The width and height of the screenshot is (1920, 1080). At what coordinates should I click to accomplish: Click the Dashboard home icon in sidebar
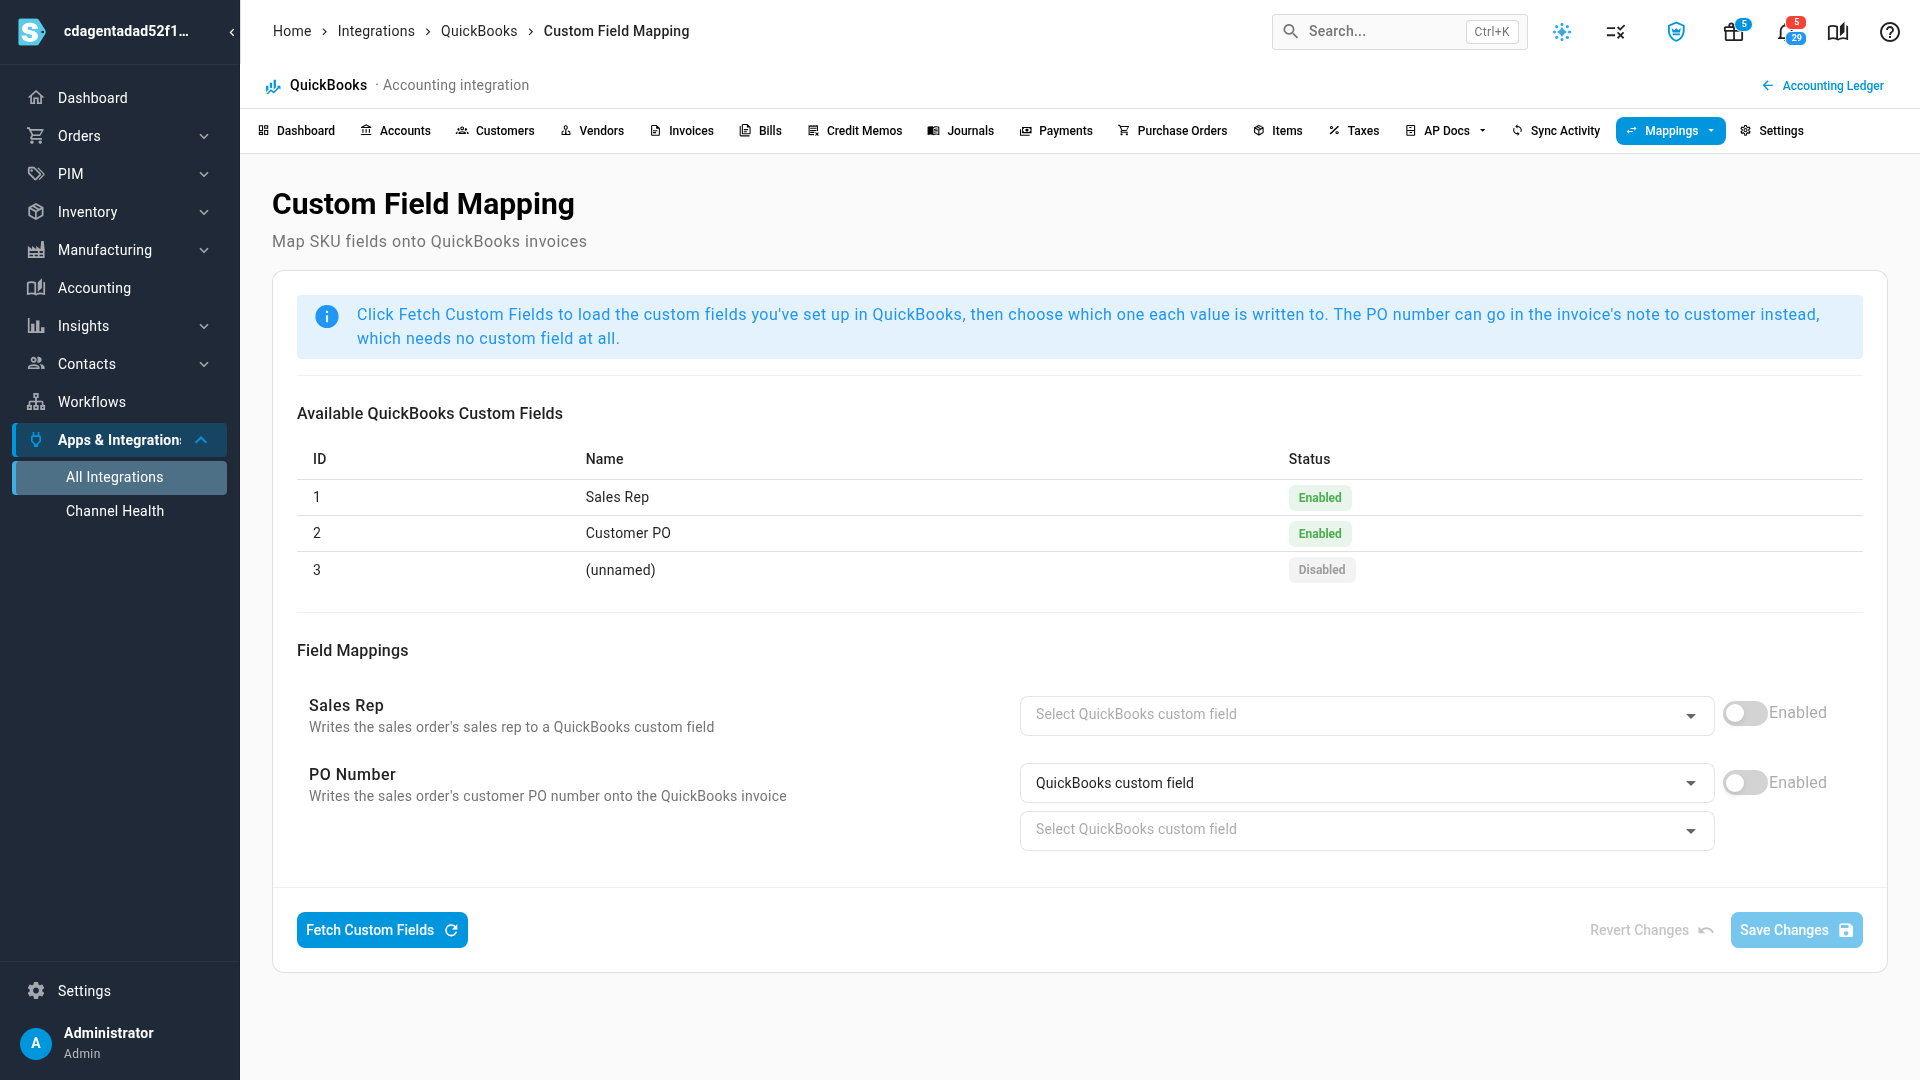(x=36, y=98)
